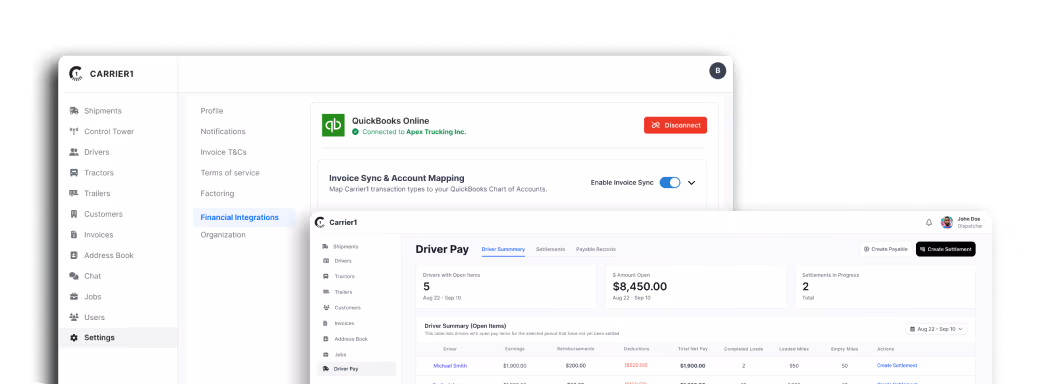Open Jobs icon in the Settings window sidebar

[74, 297]
